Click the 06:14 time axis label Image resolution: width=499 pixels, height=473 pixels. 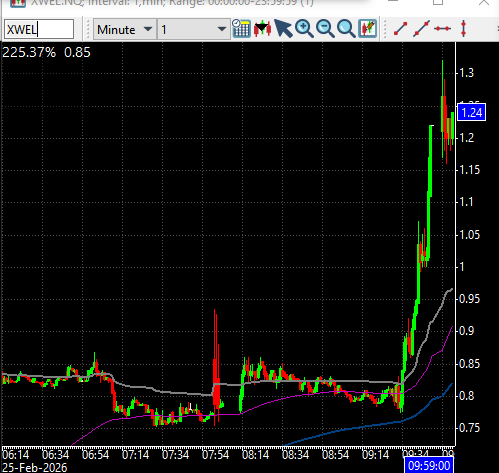[x=16, y=455]
